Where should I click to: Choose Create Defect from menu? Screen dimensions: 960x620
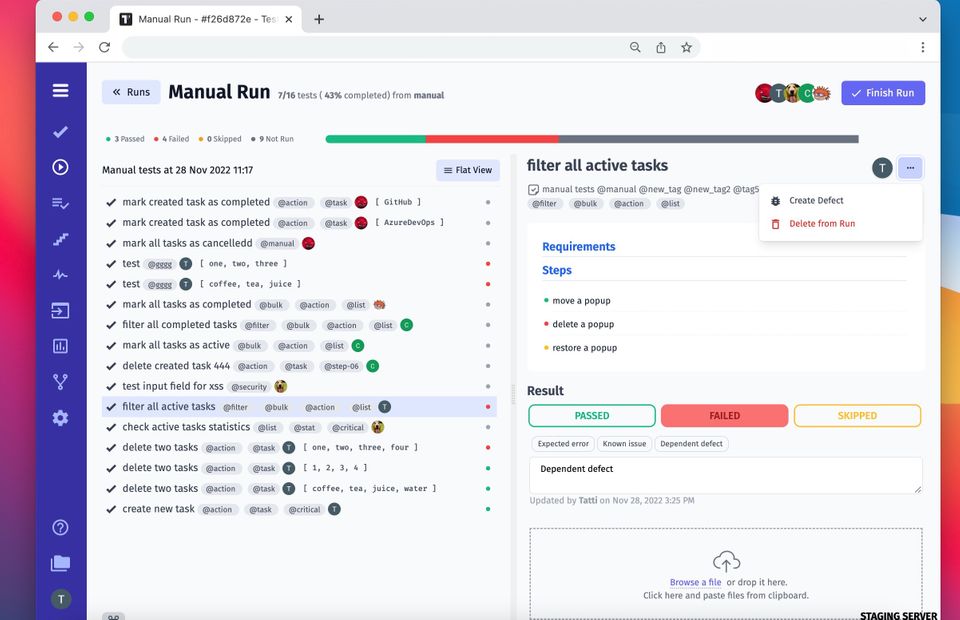[816, 200]
